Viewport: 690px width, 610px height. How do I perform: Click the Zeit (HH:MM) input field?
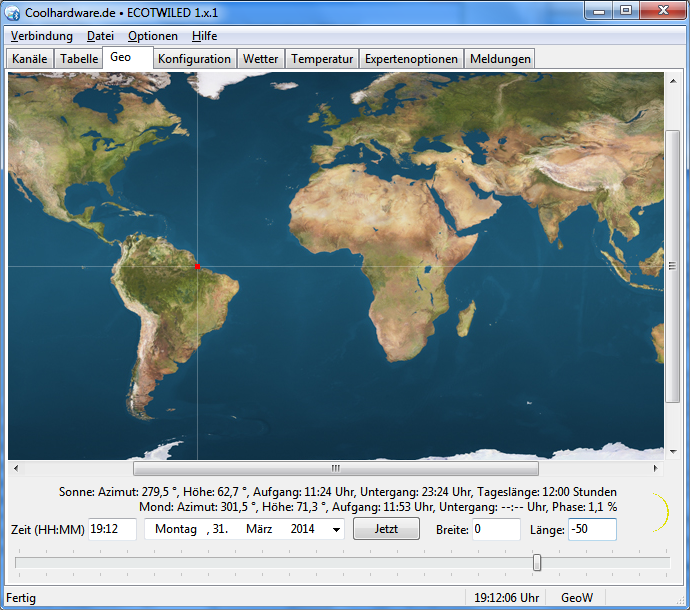[112, 529]
